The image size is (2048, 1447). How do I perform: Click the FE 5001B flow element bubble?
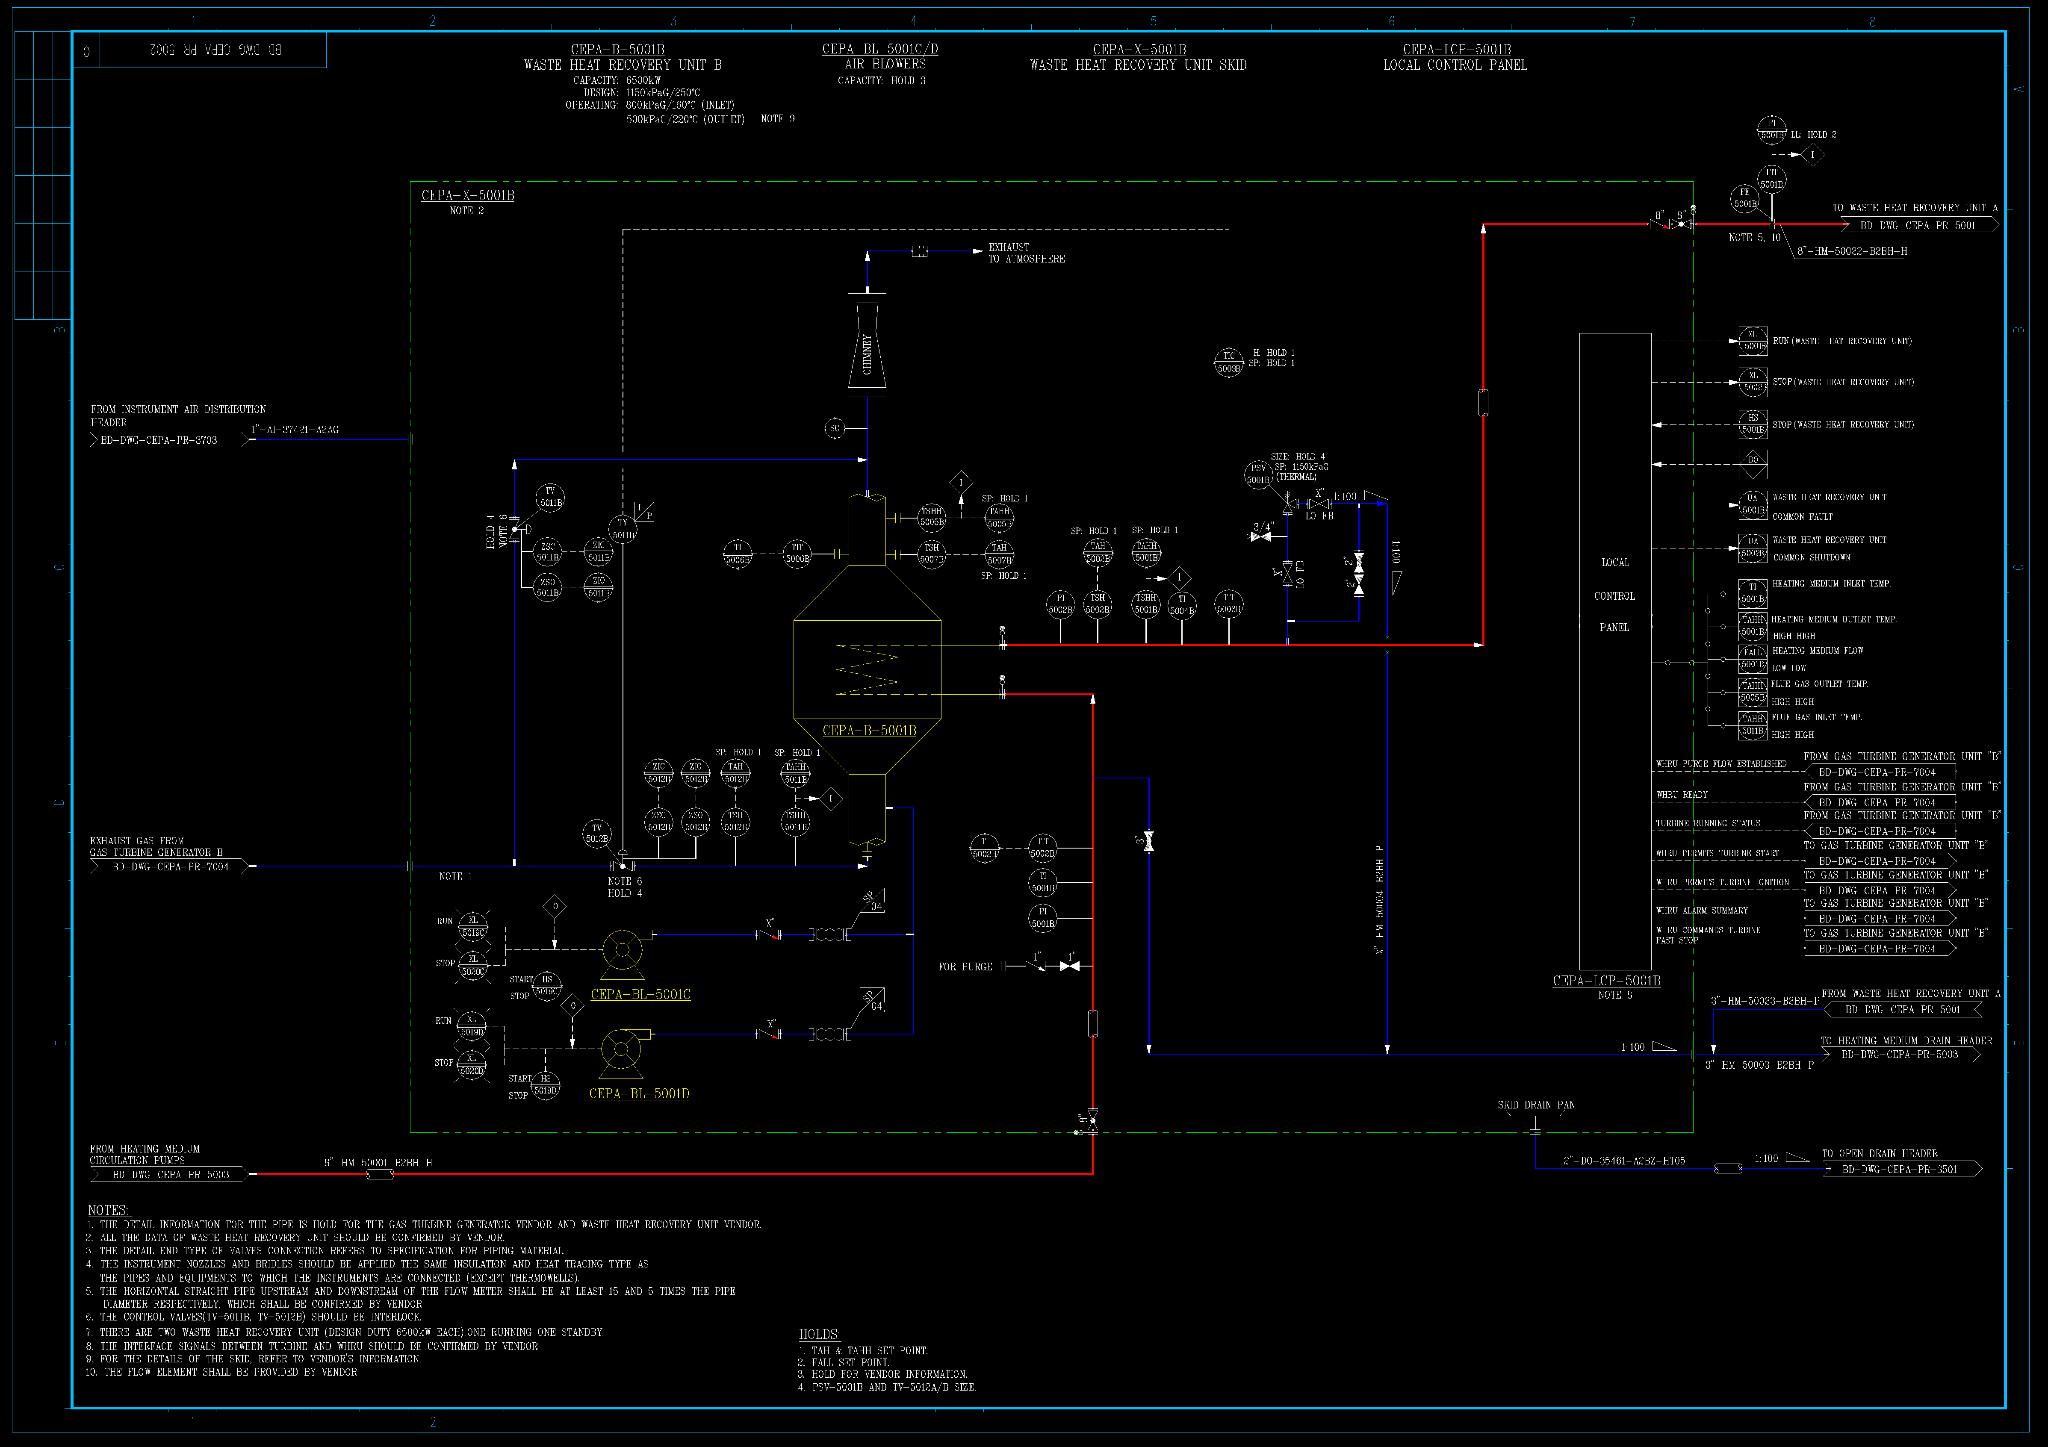coord(1745,198)
